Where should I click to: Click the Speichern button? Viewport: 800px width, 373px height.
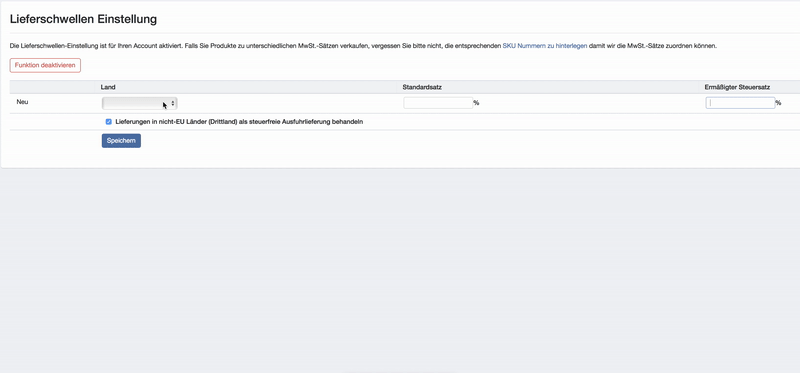(x=121, y=141)
